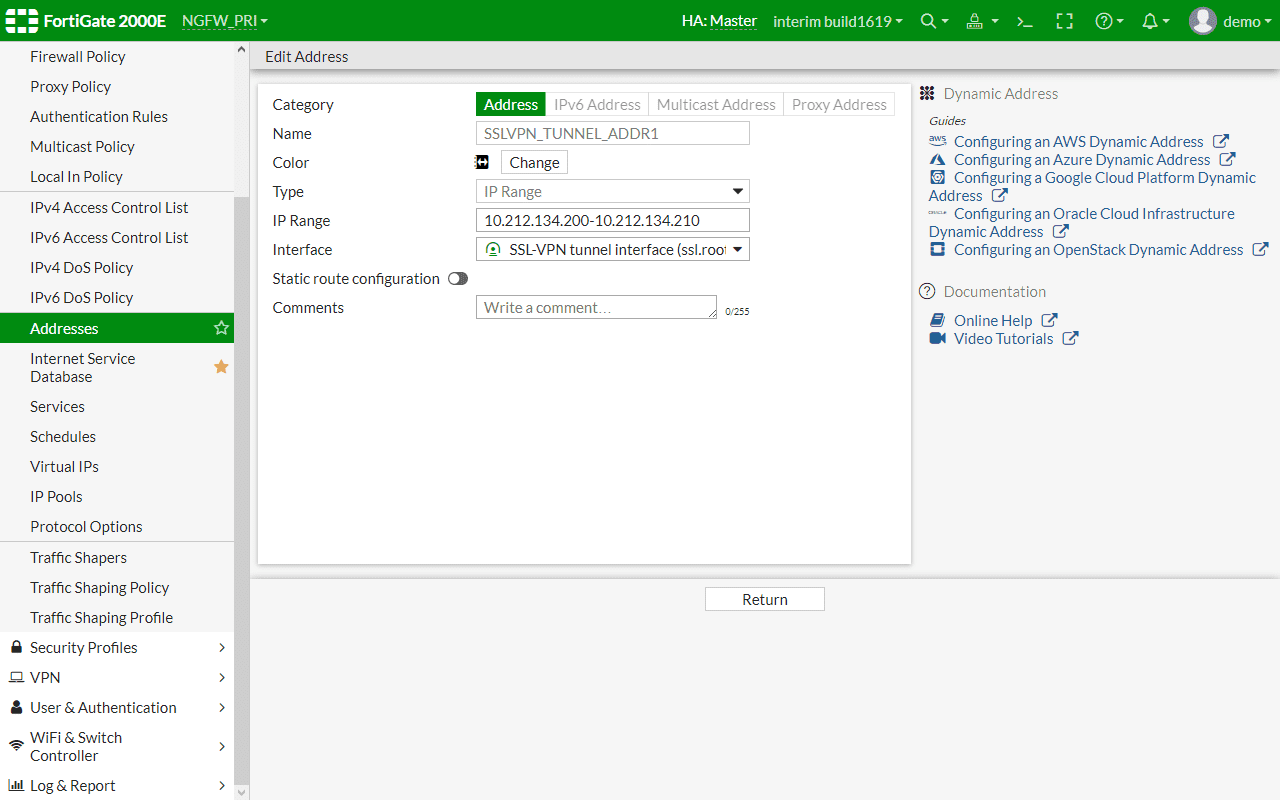The width and height of the screenshot is (1280, 800).
Task: Click the Video Tutorials camera icon
Action: [x=937, y=338]
